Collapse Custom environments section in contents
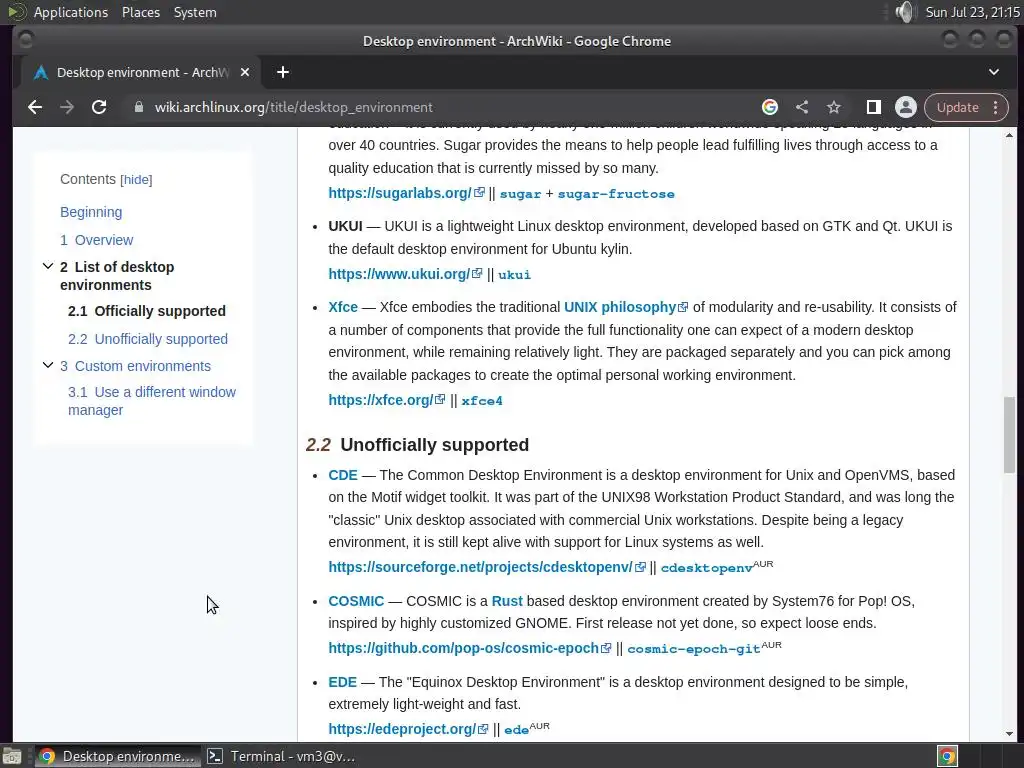1024x768 pixels. click(48, 365)
